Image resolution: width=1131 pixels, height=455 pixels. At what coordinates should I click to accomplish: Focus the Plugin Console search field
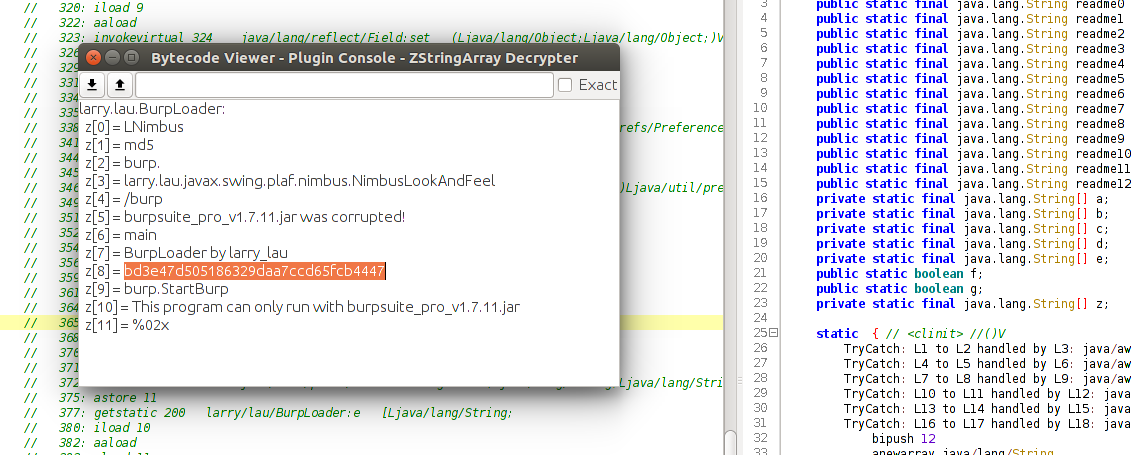pyautogui.click(x=344, y=85)
